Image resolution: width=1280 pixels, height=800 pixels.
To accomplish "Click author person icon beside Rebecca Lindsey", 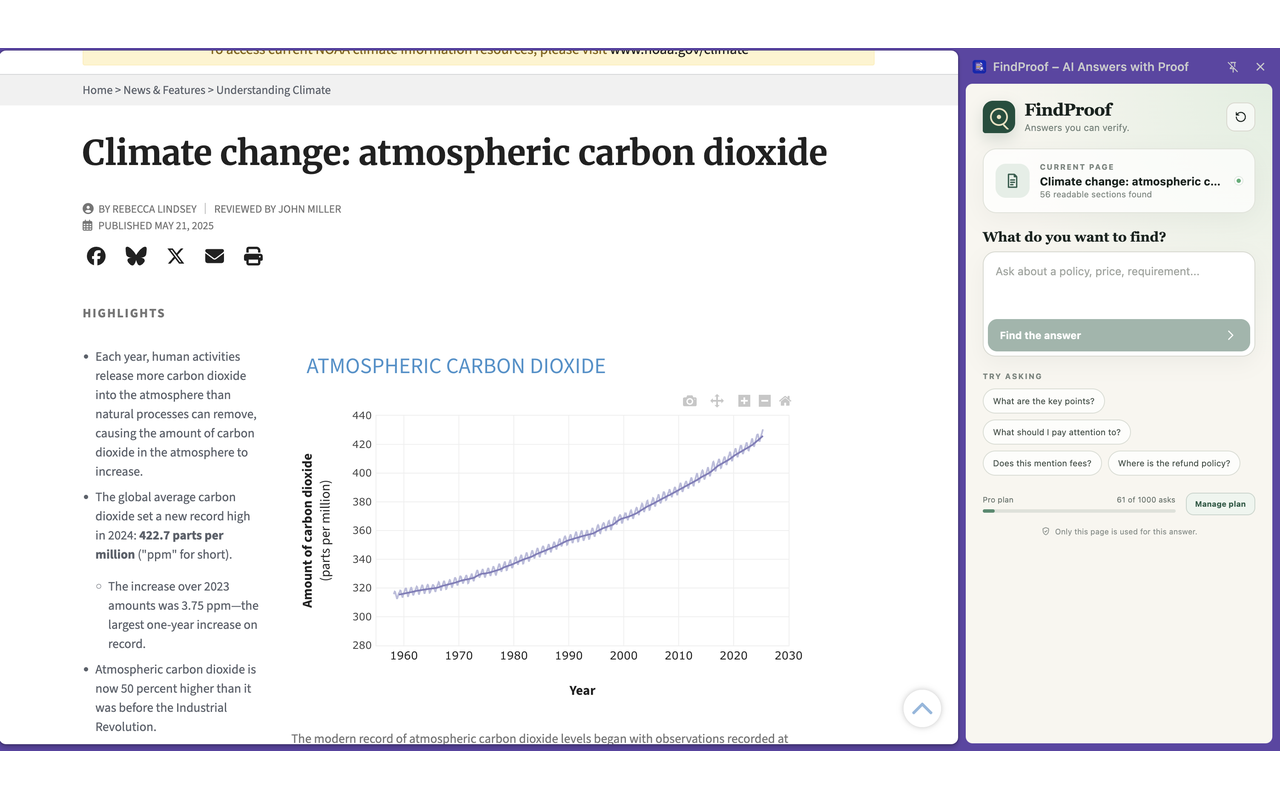I will click(x=88, y=209).
